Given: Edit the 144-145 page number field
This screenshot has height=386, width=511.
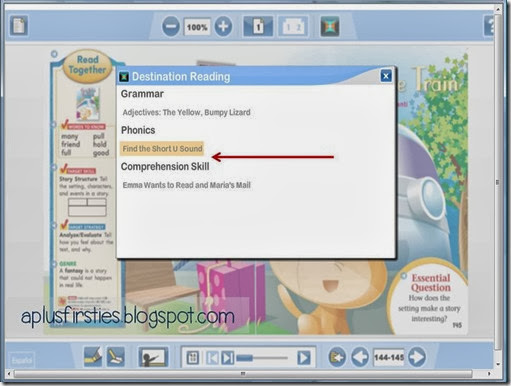Looking at the screenshot, I should [389, 358].
